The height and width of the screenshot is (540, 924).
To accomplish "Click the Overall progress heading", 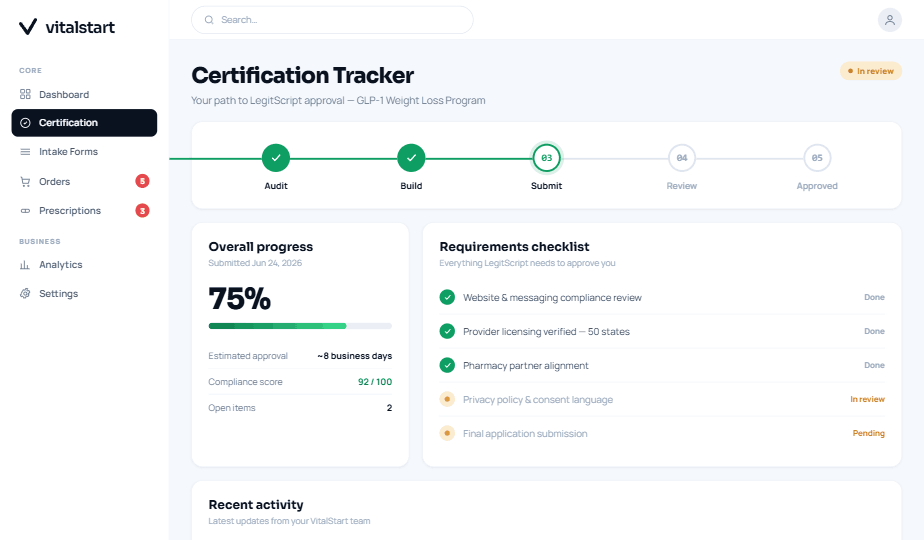I will [260, 246].
